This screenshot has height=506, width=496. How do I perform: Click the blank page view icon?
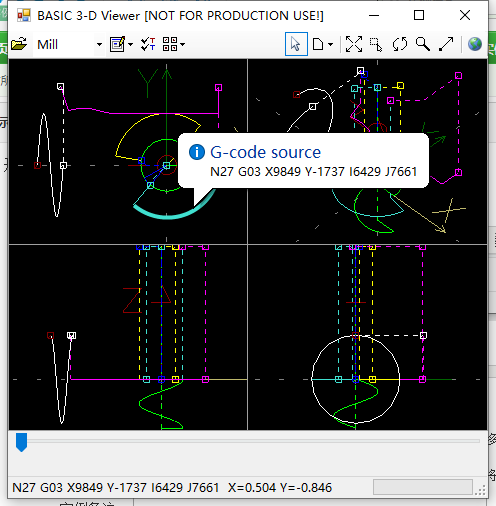click(318, 44)
